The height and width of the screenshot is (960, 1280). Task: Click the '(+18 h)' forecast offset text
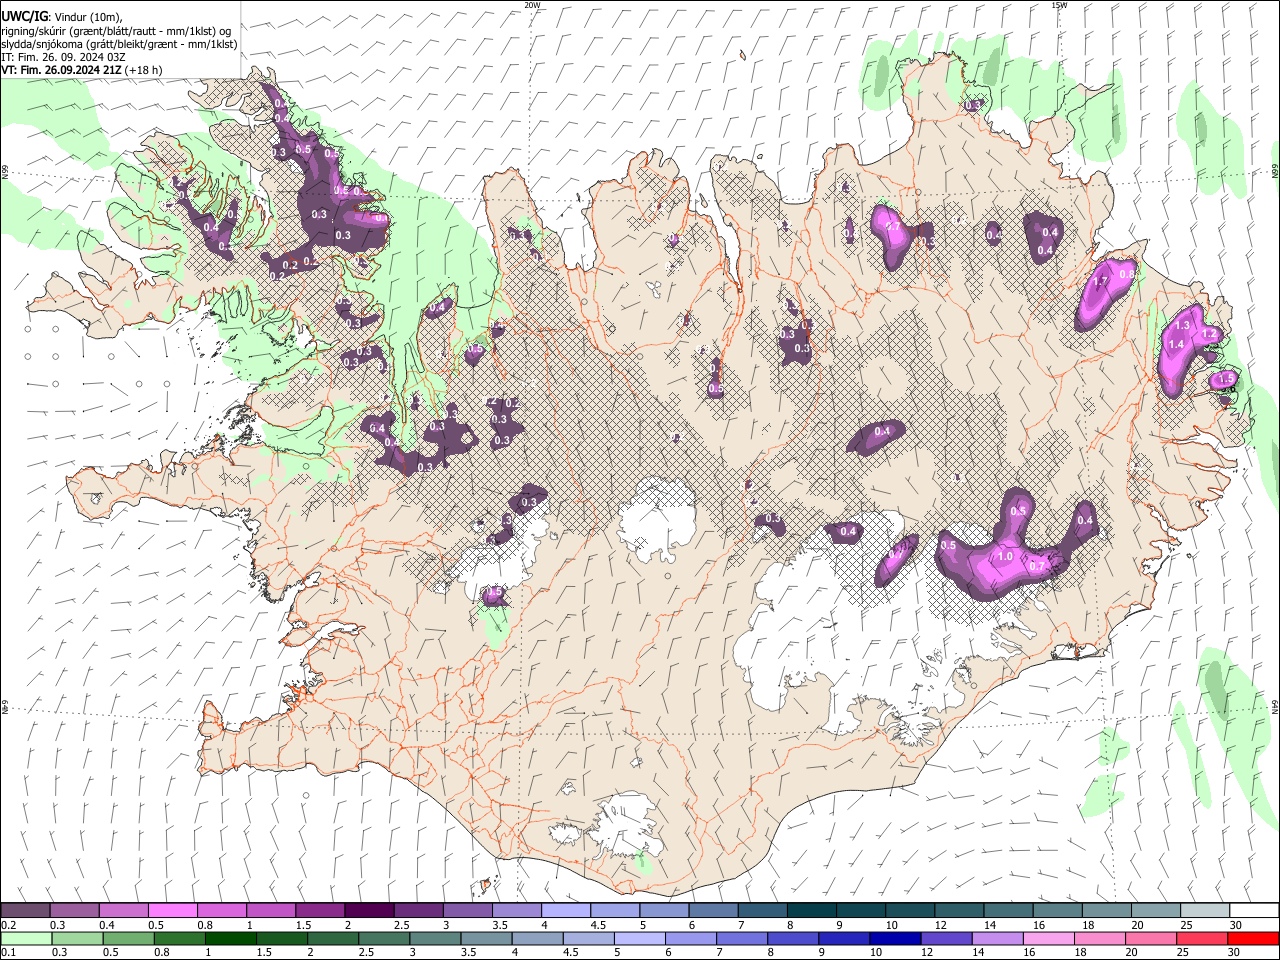click(x=144, y=70)
